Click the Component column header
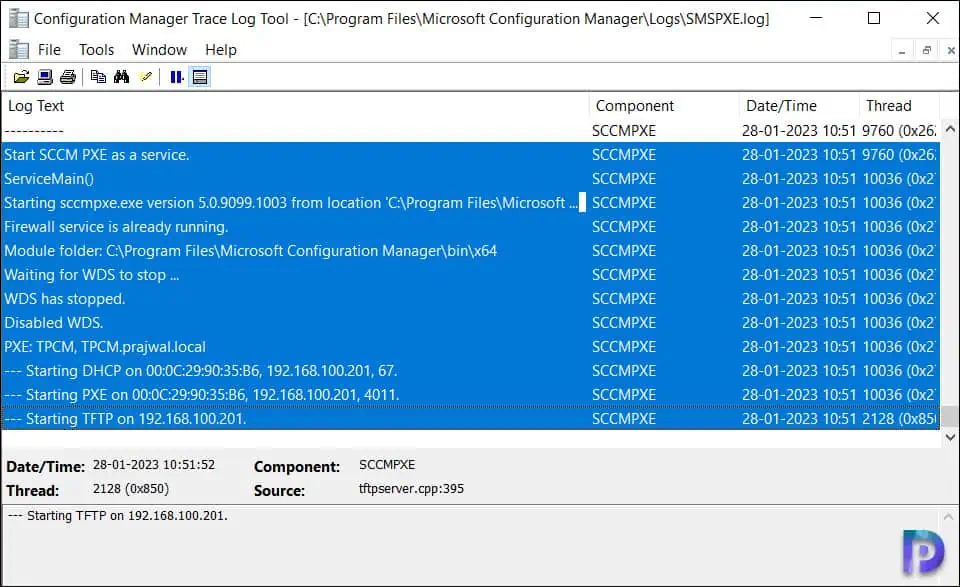Viewport: 960px width, 587px height. point(664,106)
